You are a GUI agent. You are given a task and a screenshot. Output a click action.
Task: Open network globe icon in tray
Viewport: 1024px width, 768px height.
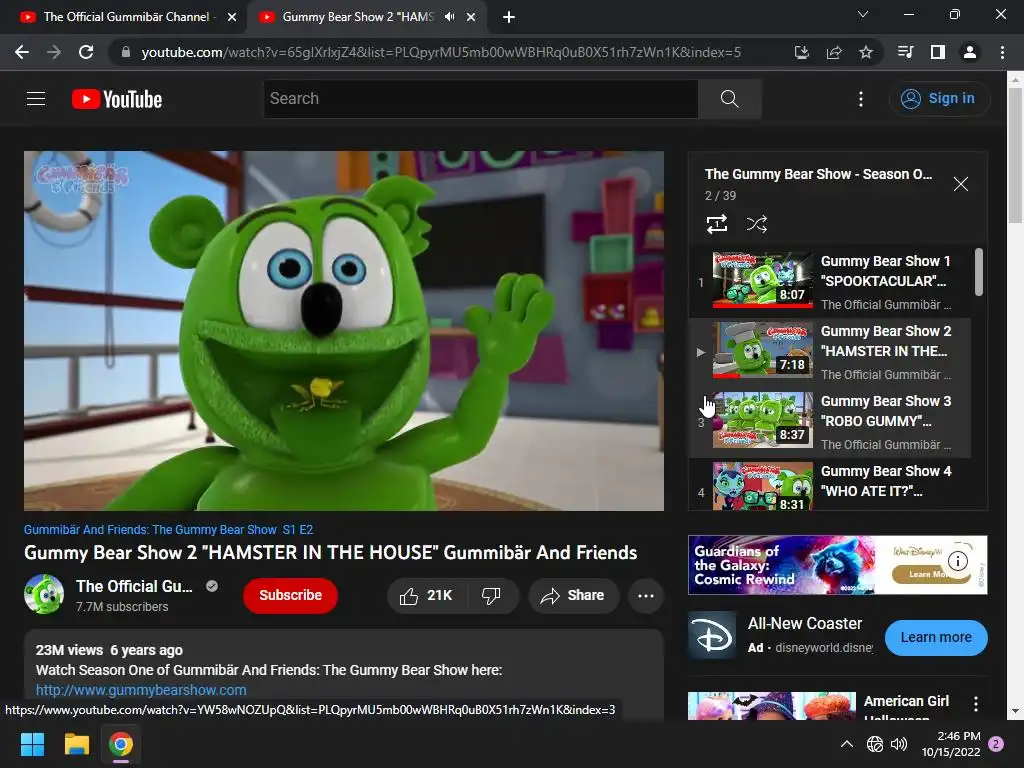coord(874,744)
